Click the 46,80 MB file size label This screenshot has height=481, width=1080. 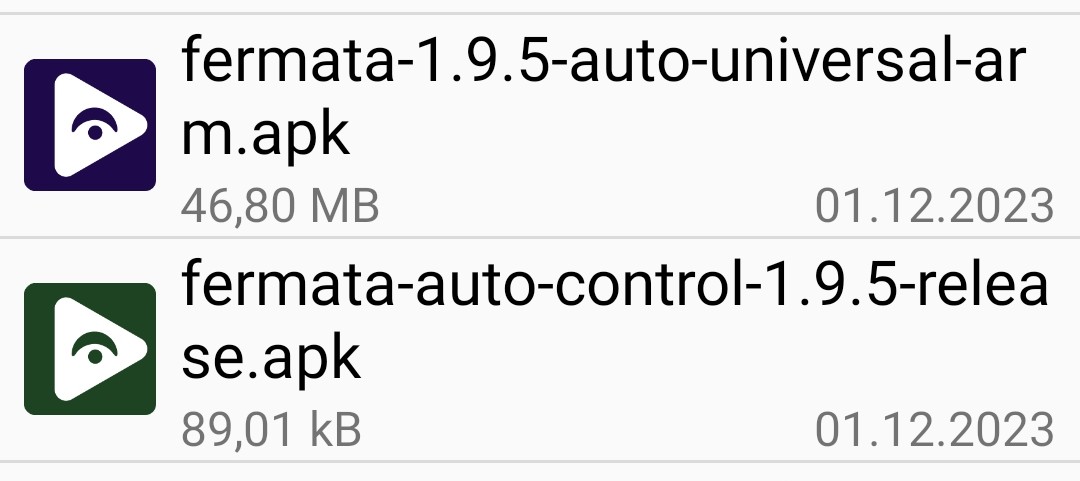(280, 205)
